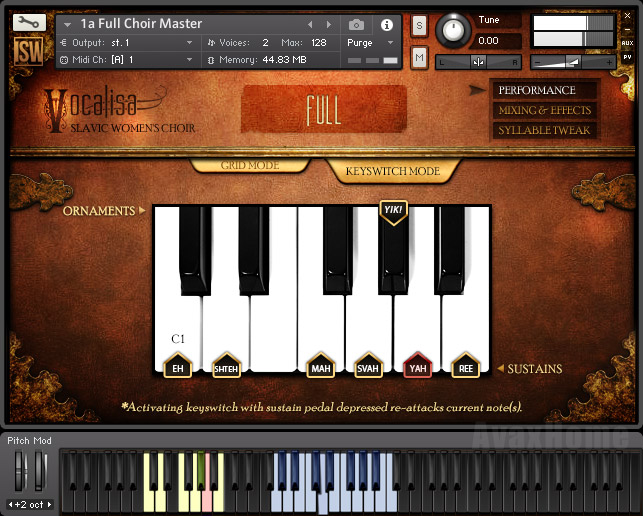Select the Keyswitch Mode tab
Screen dimensions: 643x516
[392, 171]
